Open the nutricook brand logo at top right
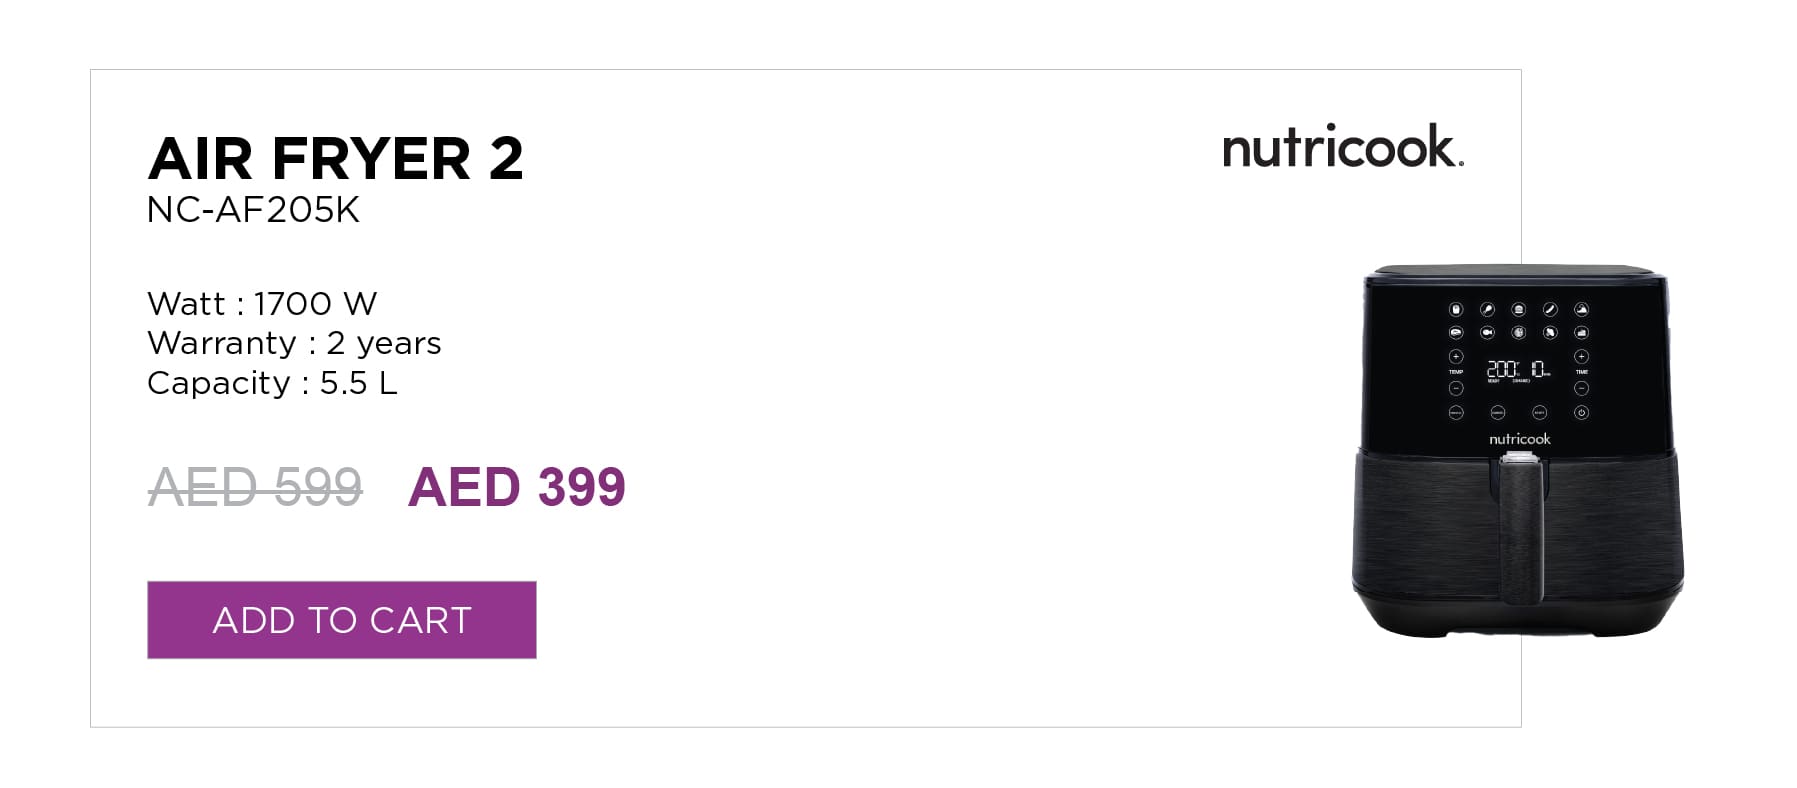This screenshot has width=1797, height=788. coord(1343,146)
